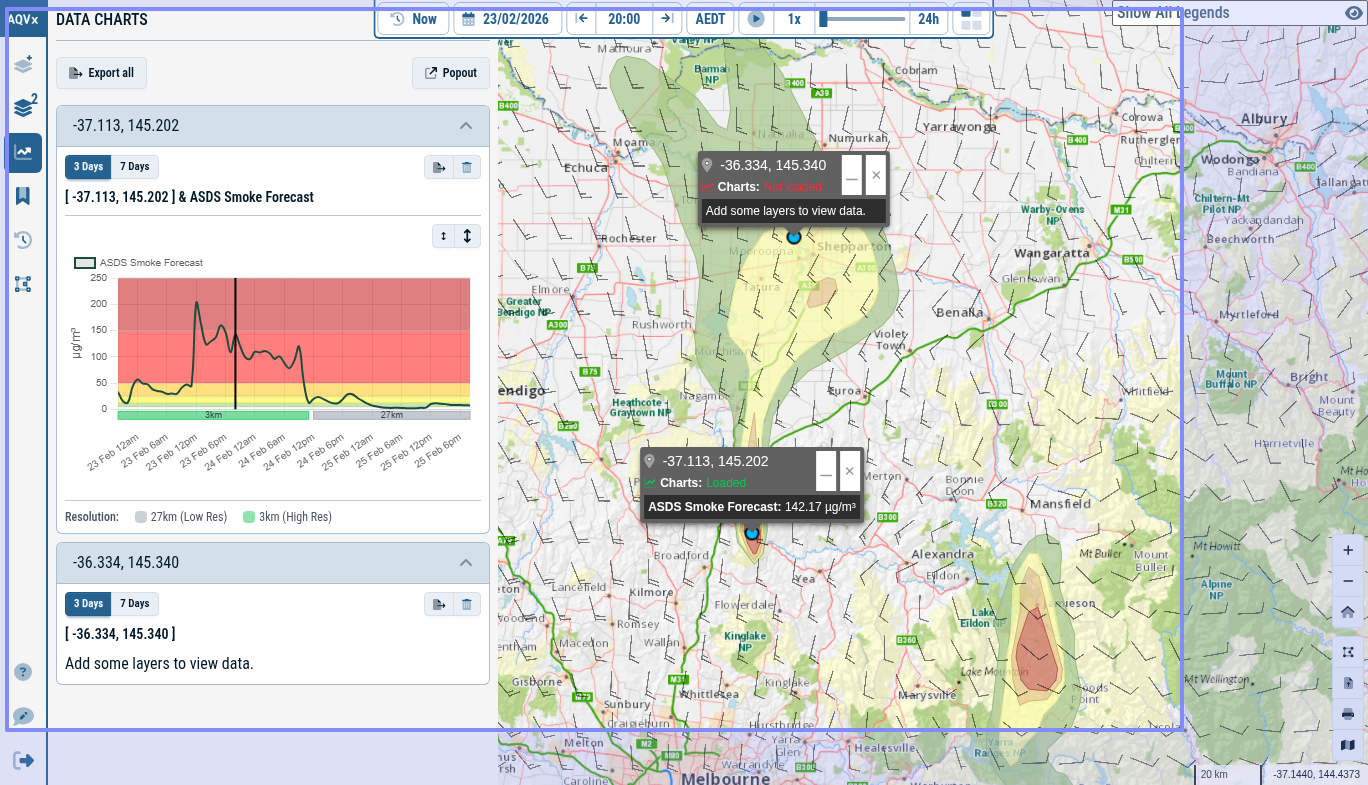
Task: Delete the -37.113, 145.202 chart with trash icon
Action: (467, 168)
